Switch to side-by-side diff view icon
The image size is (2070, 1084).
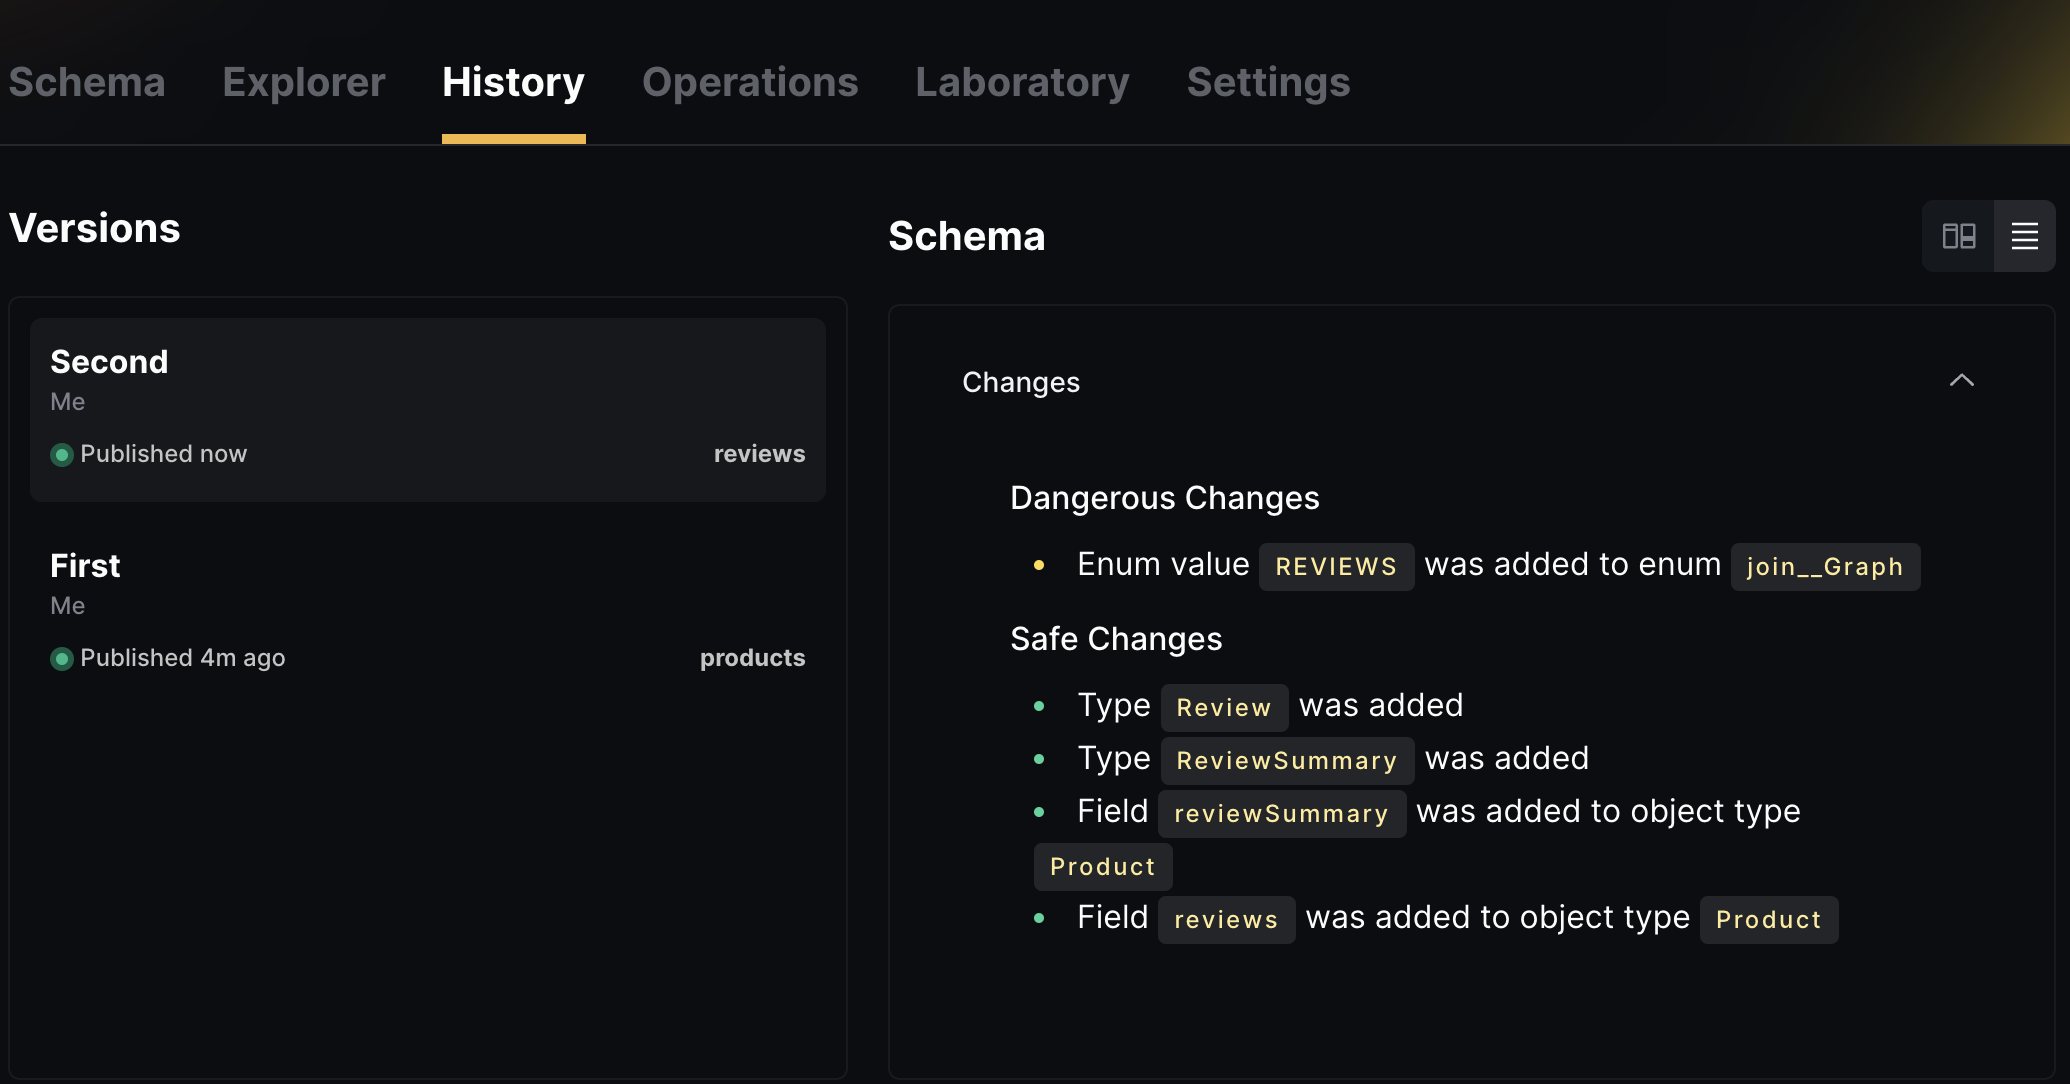pyautogui.click(x=1958, y=236)
